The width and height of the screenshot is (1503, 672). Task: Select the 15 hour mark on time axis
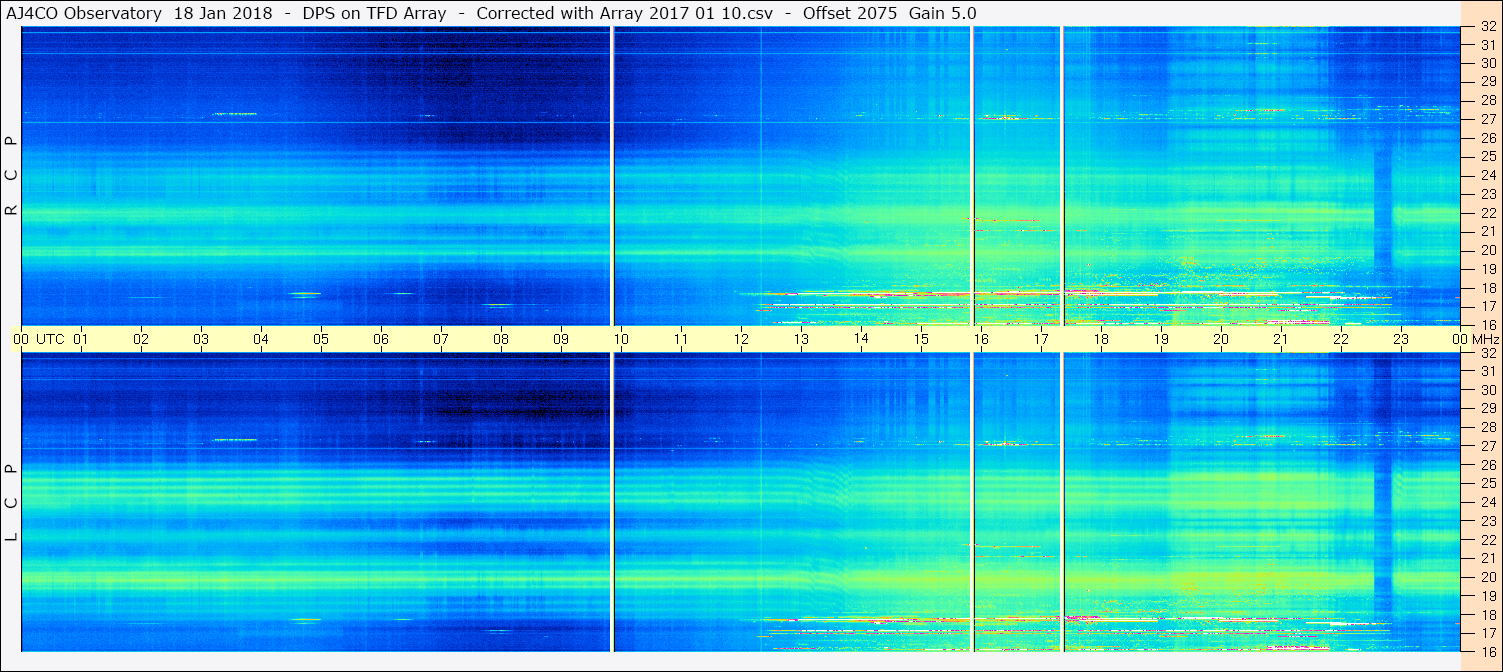921,340
